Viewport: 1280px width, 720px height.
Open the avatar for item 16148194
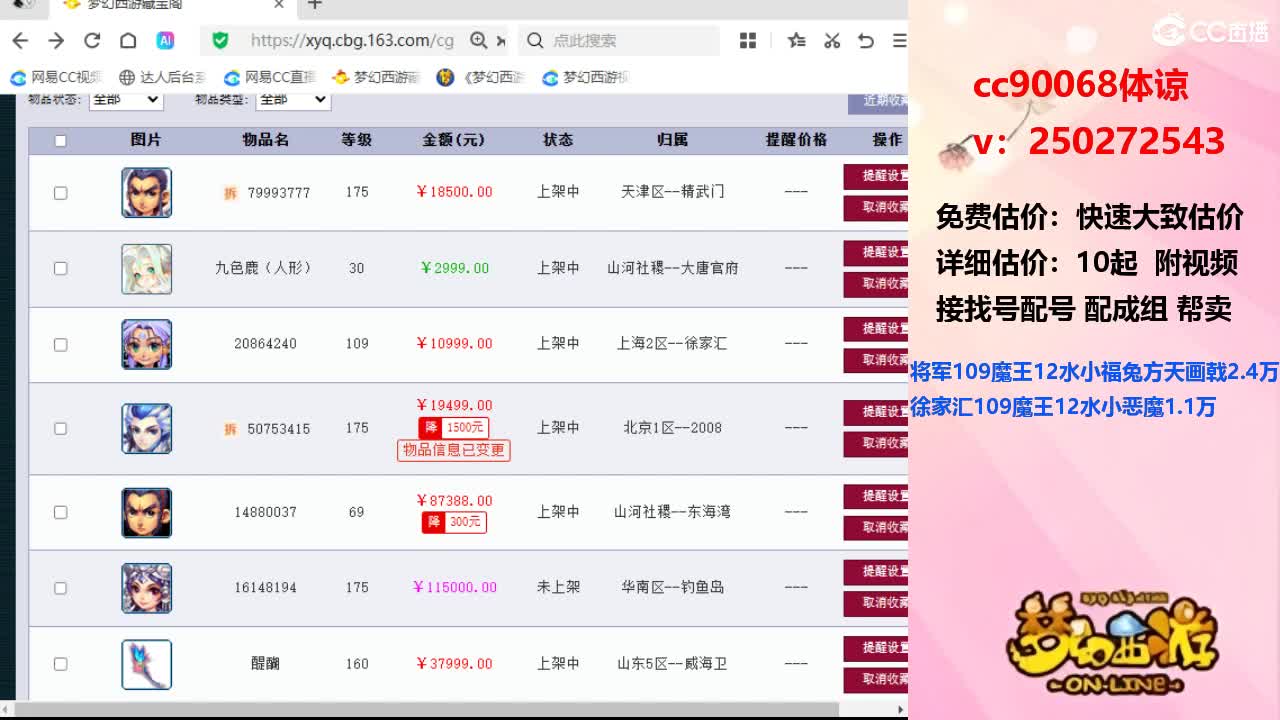[x=147, y=588]
